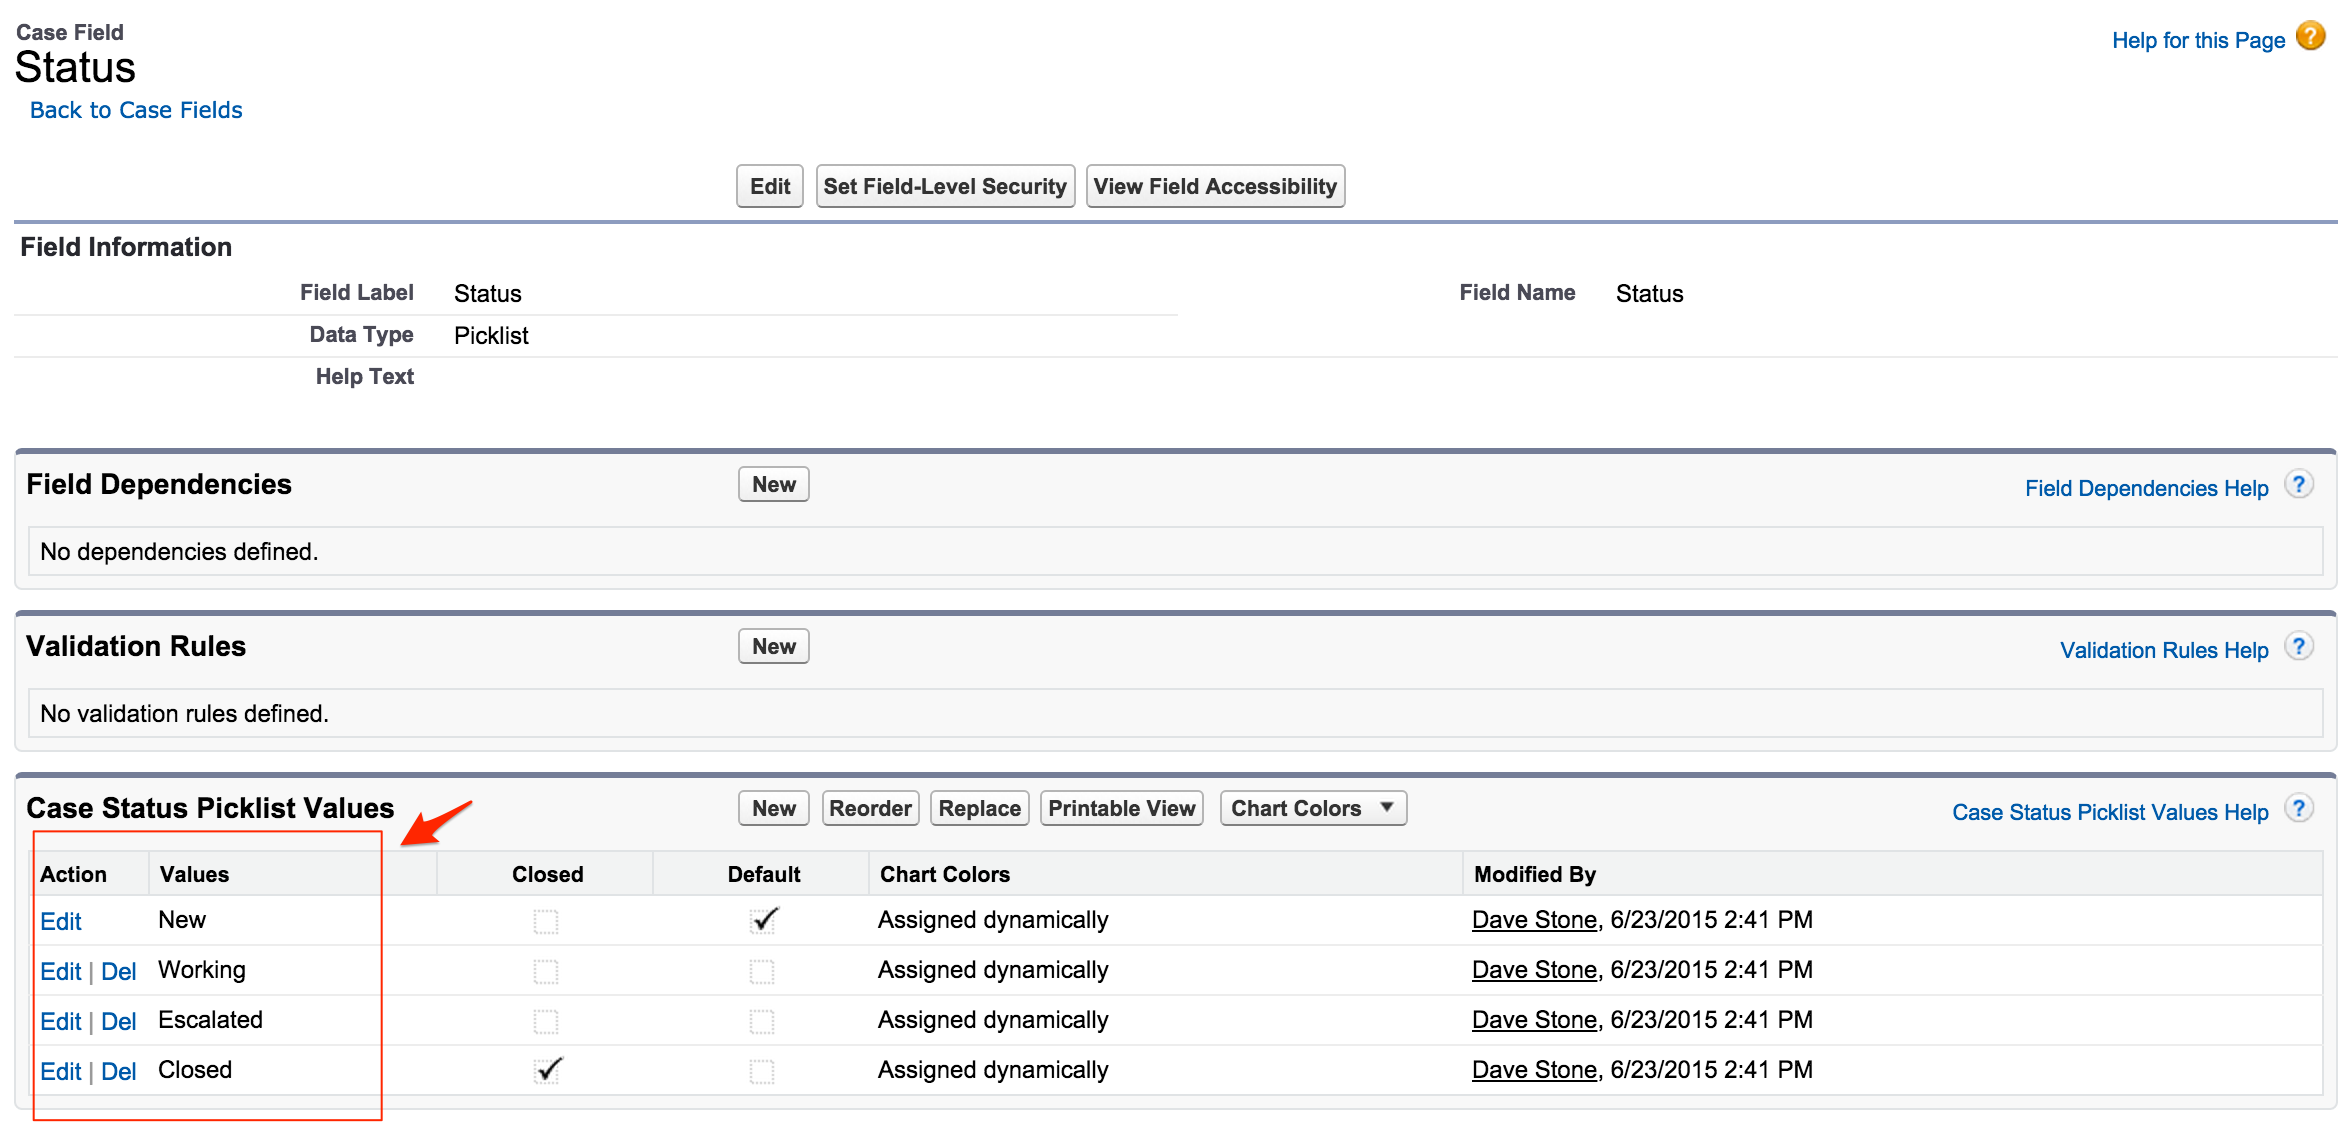Toggle Closed checkbox for New value
Screen dimensions: 2348x1140
[x=546, y=921]
